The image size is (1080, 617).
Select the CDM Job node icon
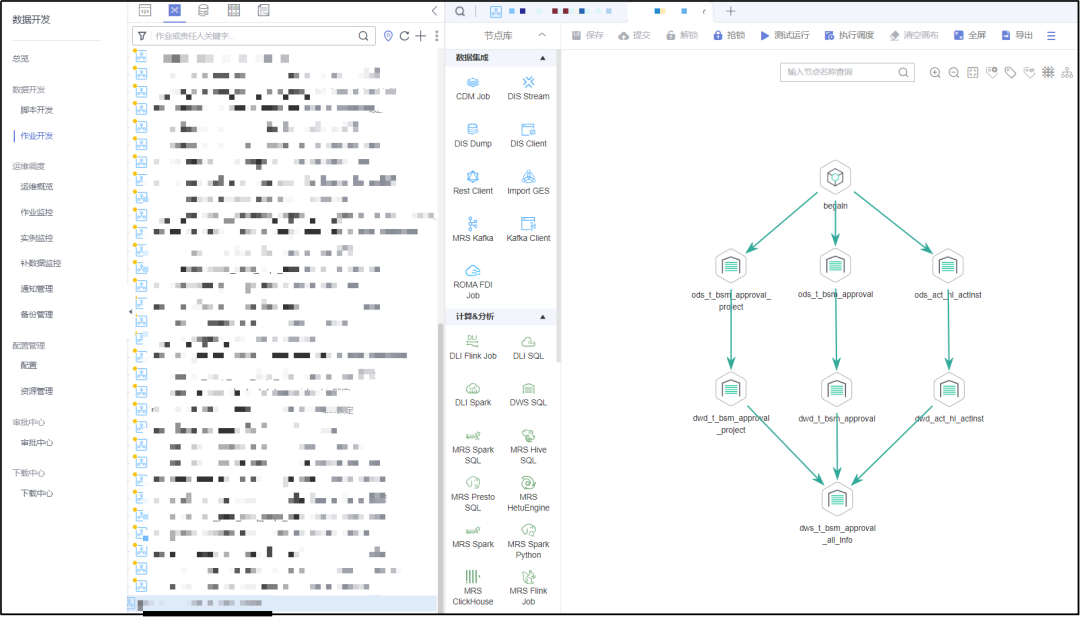473,81
